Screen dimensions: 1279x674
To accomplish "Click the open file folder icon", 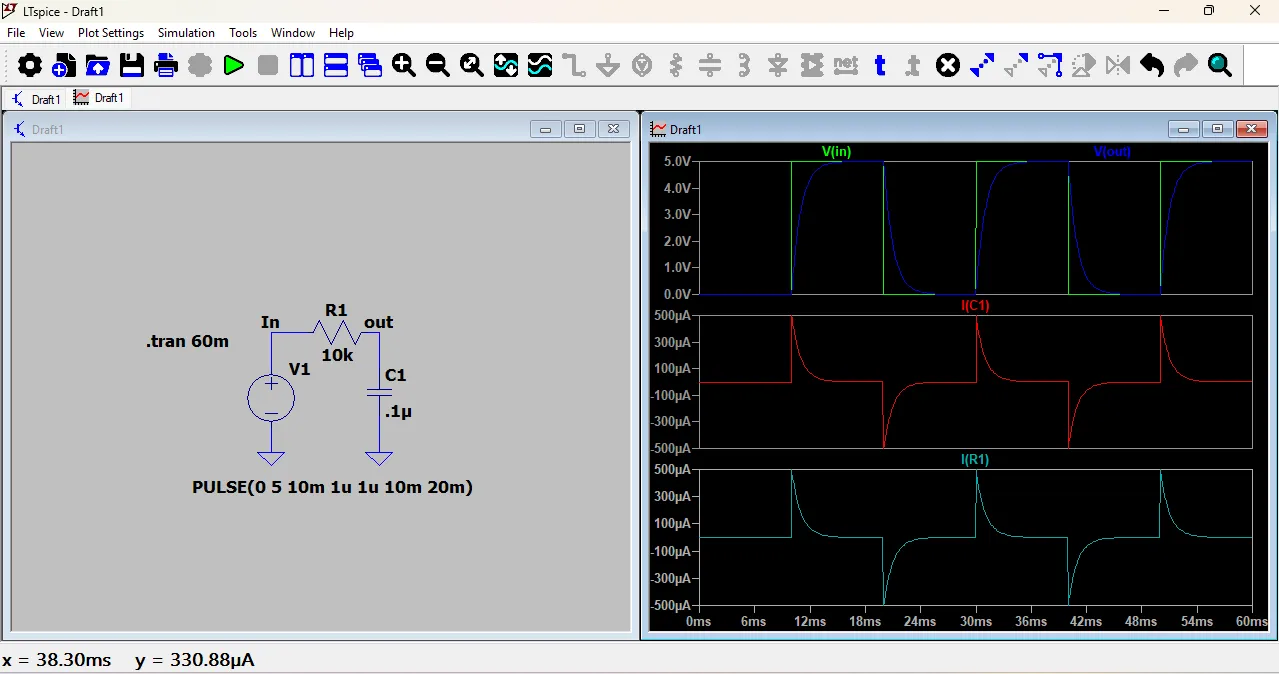I will point(98,66).
